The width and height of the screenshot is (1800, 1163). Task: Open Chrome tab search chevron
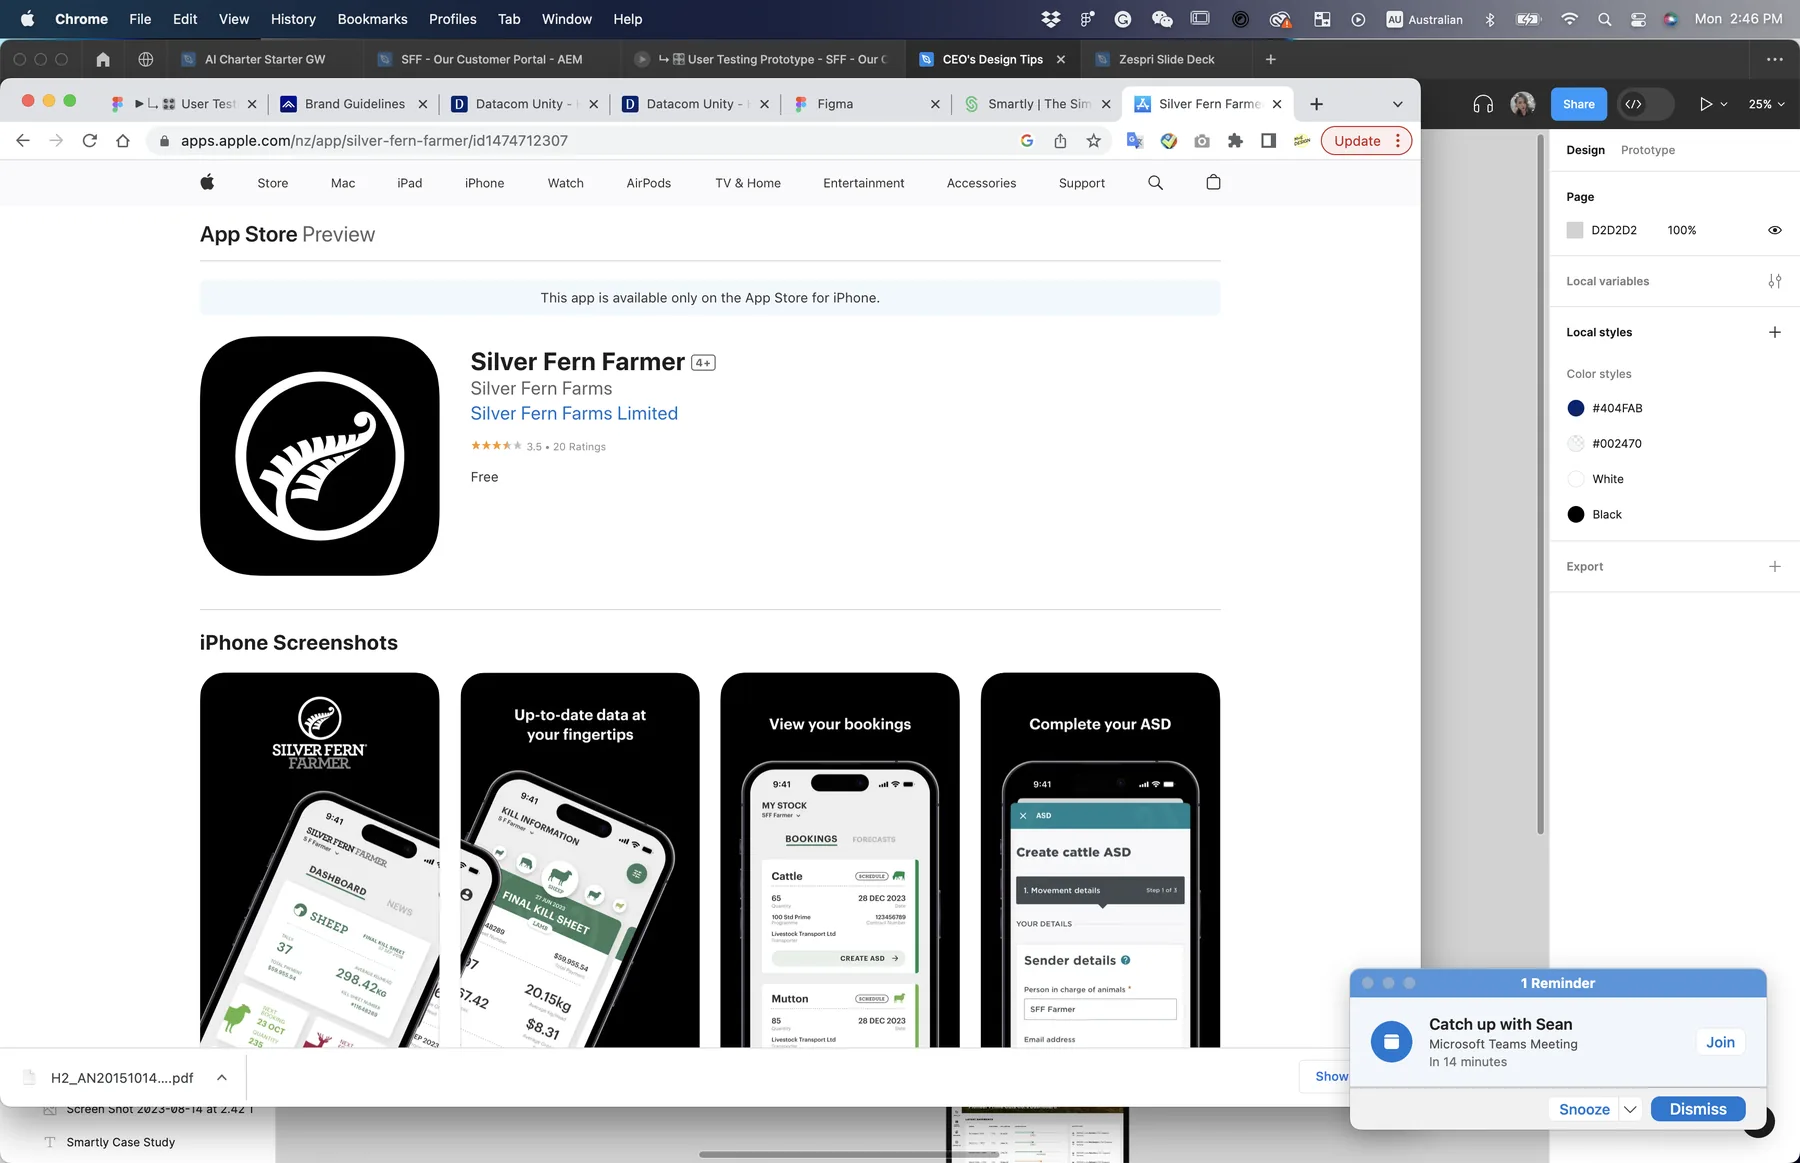1397,104
